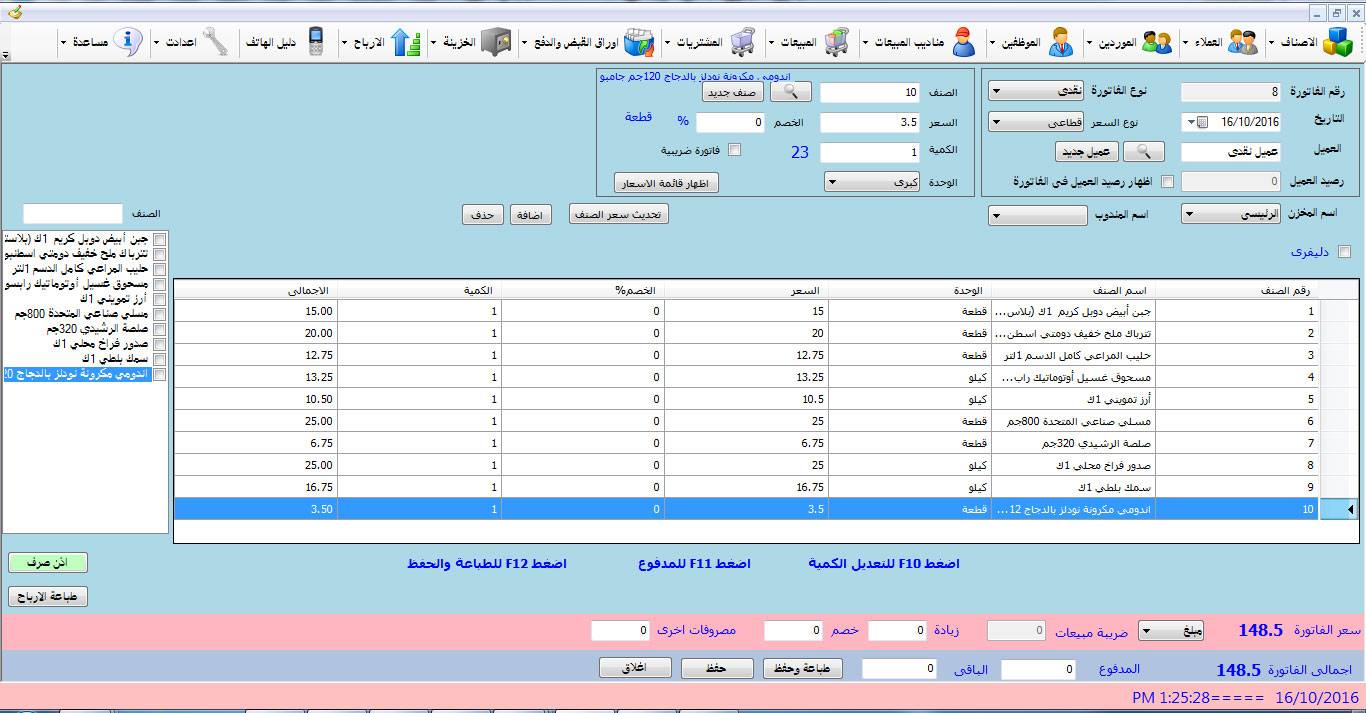Check the سمك بلطي 1ك list item
1366x713 pixels.
tap(160, 359)
